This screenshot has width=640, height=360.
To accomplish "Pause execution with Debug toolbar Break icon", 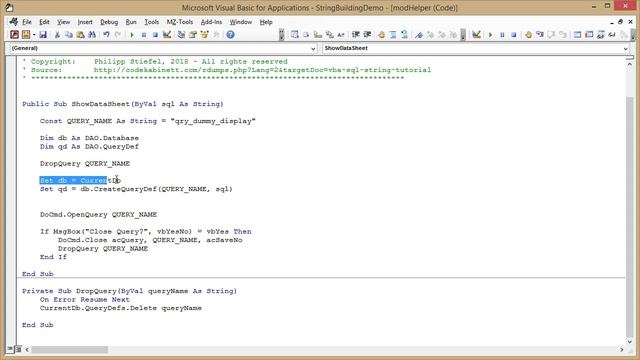I will (x=502, y=35).
